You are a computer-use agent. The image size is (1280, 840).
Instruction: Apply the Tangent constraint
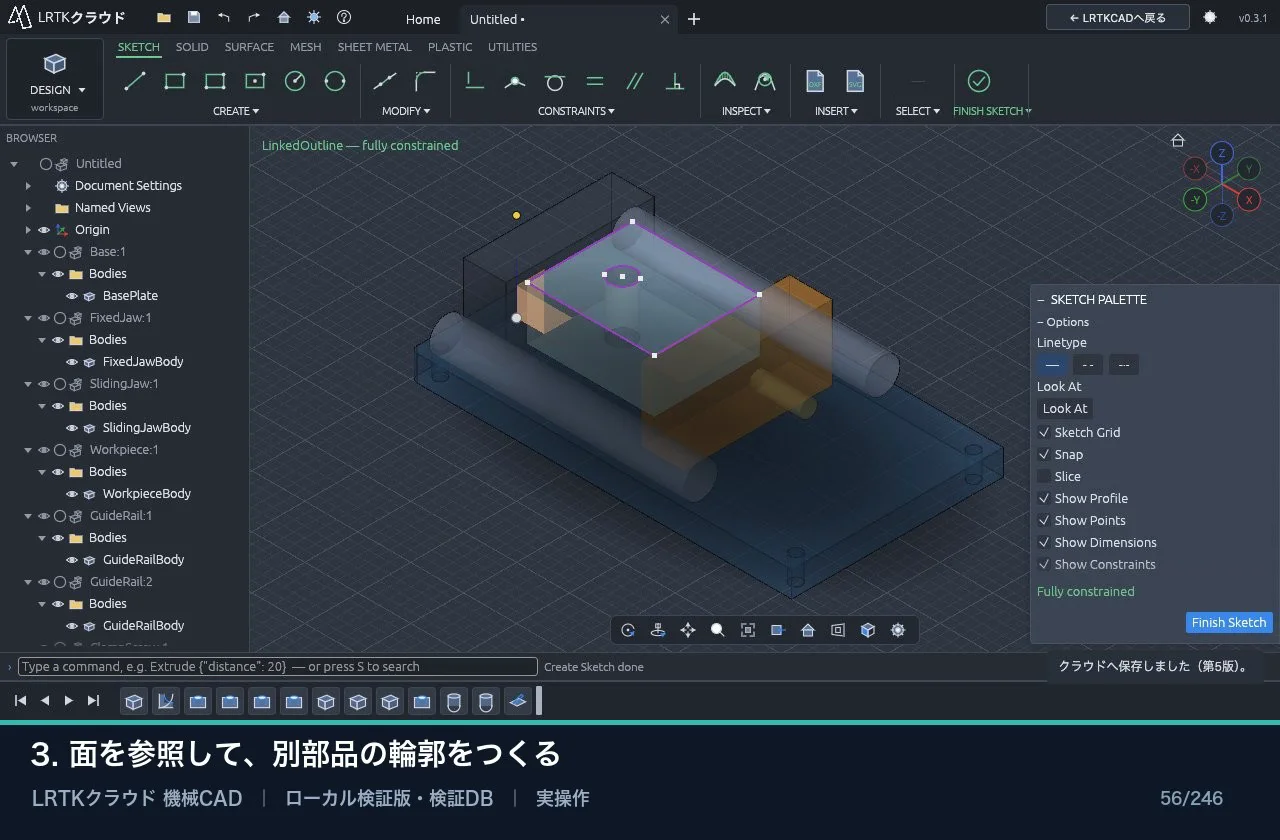click(555, 82)
